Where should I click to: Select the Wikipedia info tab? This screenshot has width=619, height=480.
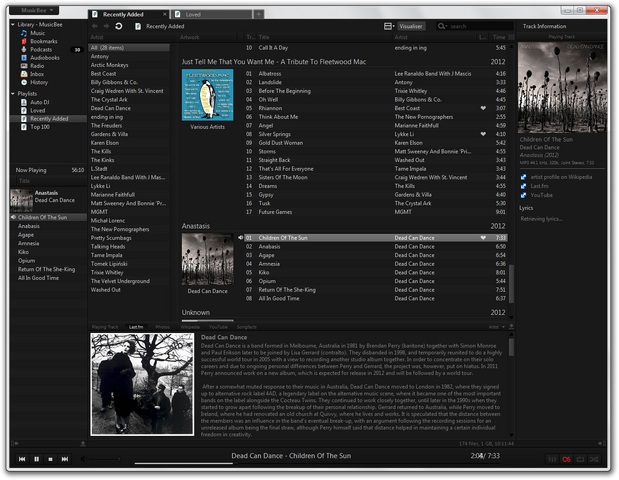[x=190, y=327]
